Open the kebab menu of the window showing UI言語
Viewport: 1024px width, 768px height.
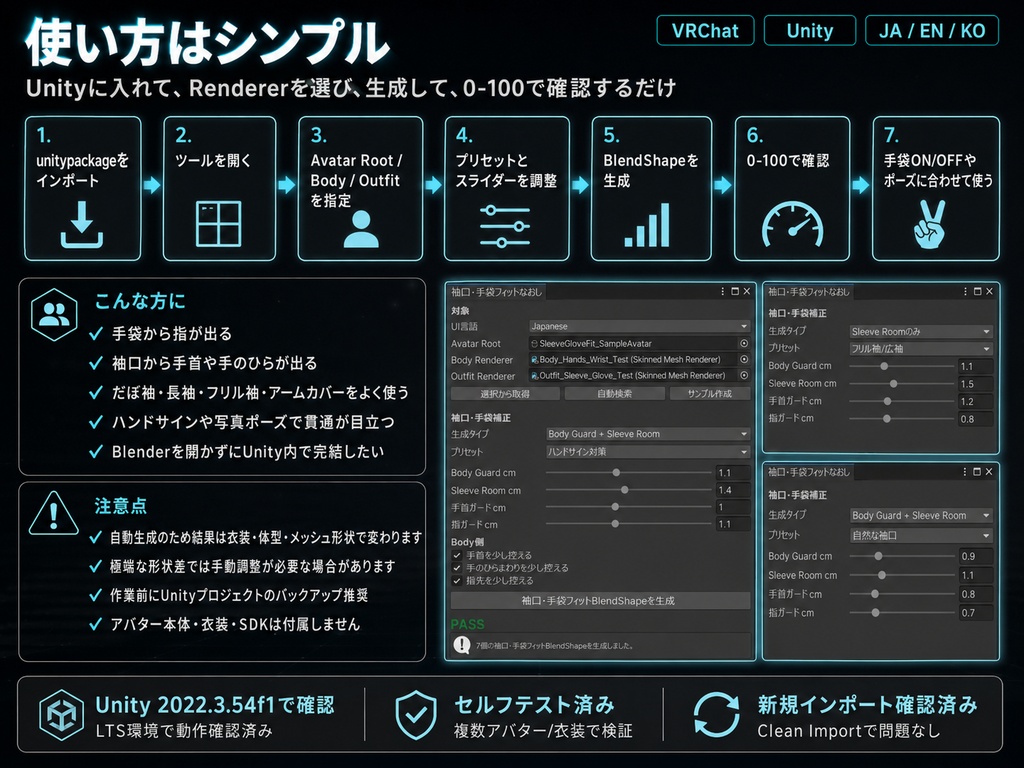[722, 291]
